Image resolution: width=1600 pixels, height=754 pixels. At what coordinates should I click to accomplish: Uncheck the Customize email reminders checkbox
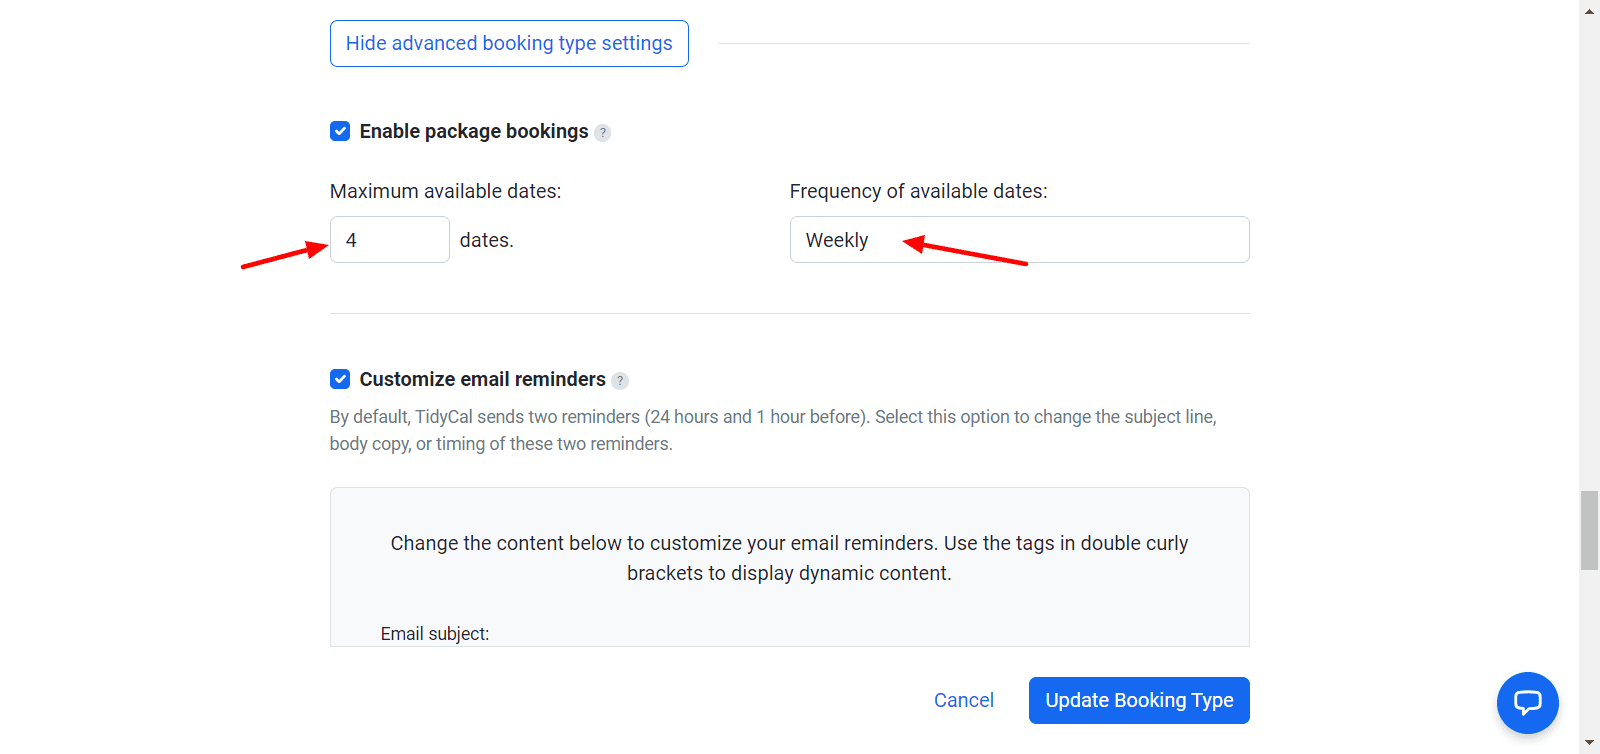click(340, 379)
